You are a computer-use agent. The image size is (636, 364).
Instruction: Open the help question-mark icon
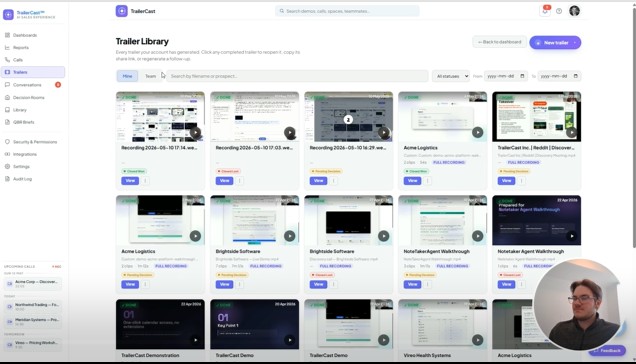pos(559,11)
